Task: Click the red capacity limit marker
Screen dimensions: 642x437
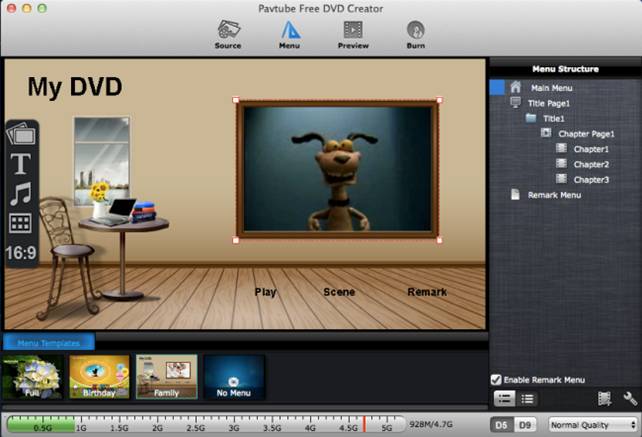Action: coord(364,424)
